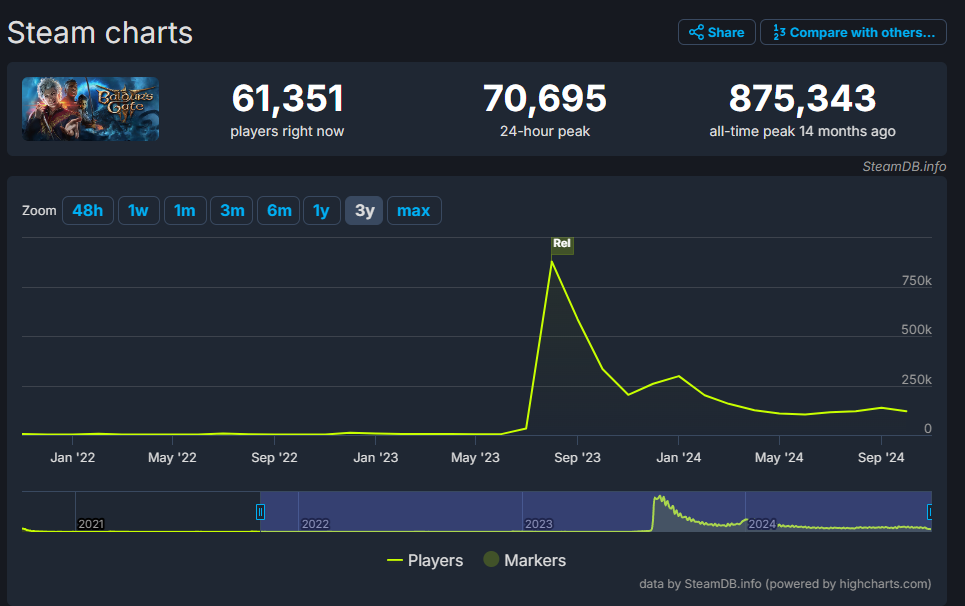
Task: Click the data by SteamDB.info highcharts credit
Action: click(x=785, y=584)
